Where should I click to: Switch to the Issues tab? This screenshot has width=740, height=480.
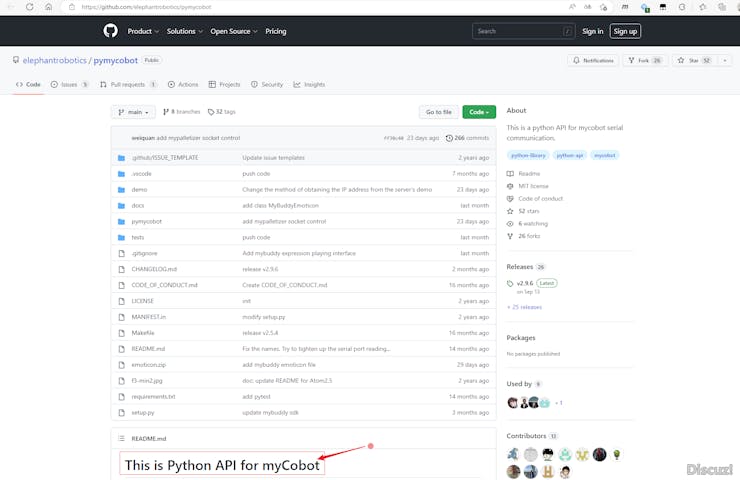pyautogui.click(x=69, y=84)
